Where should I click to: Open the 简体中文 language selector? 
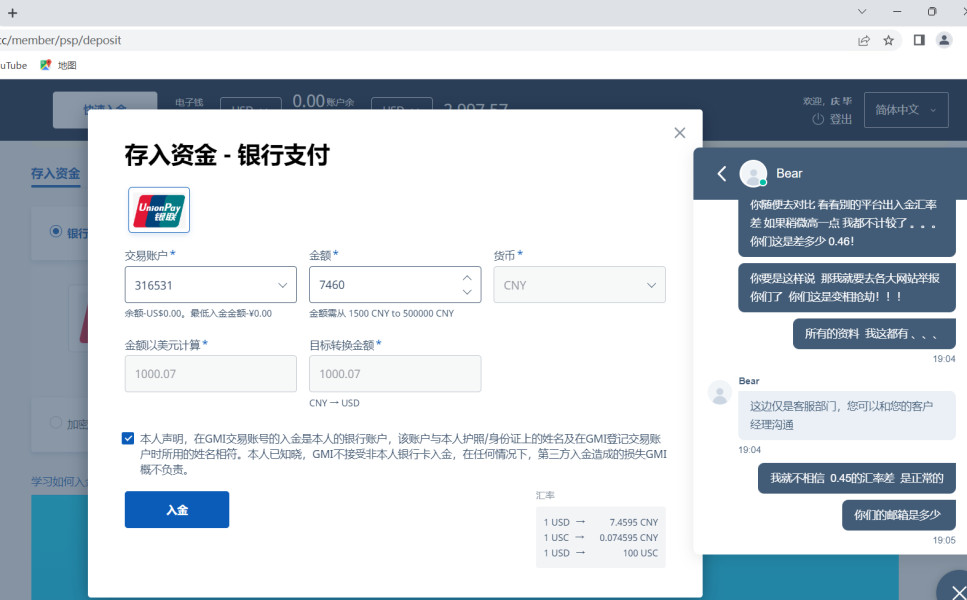tap(905, 110)
